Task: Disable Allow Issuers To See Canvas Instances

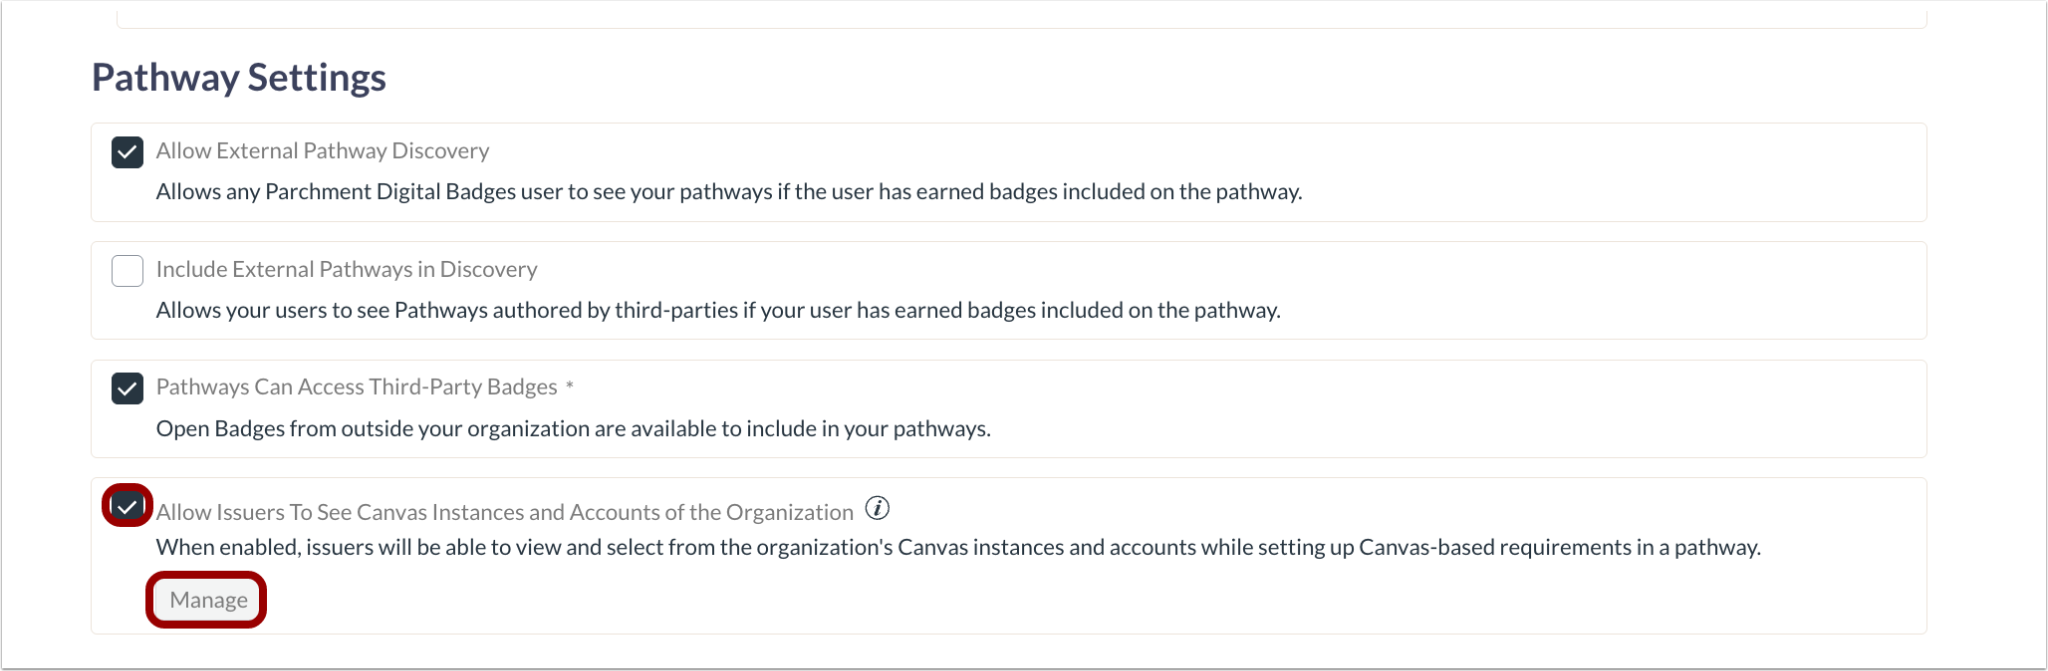Action: (x=127, y=507)
